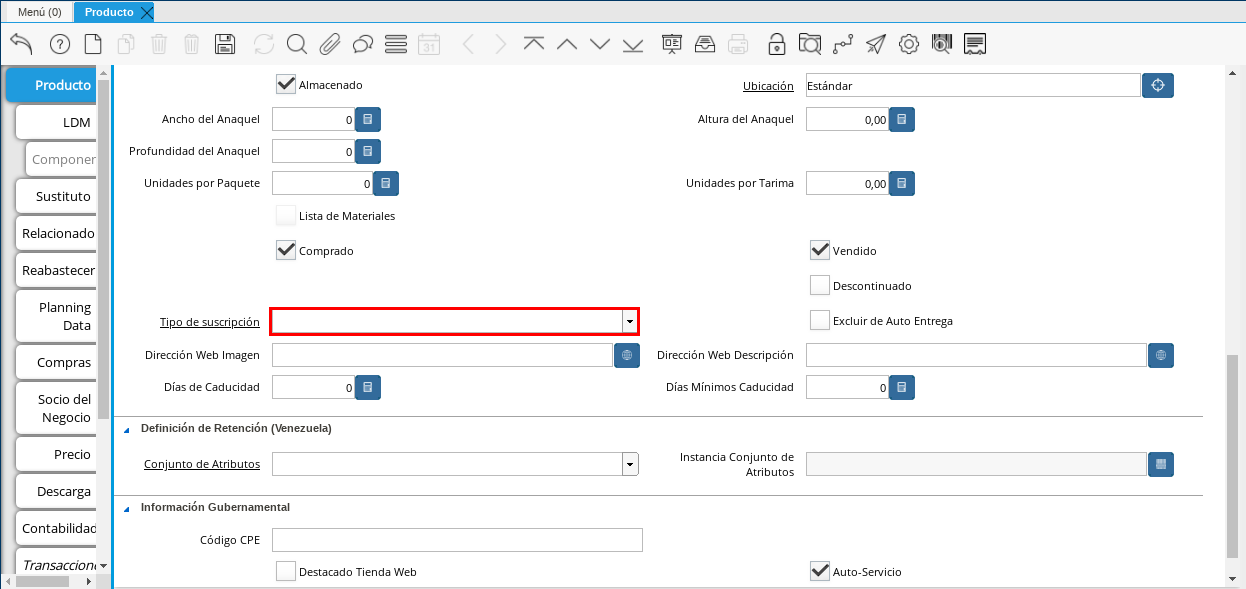Collapse Definición de Retención (Venezuela) section
This screenshot has height=589, width=1246.
[126, 430]
